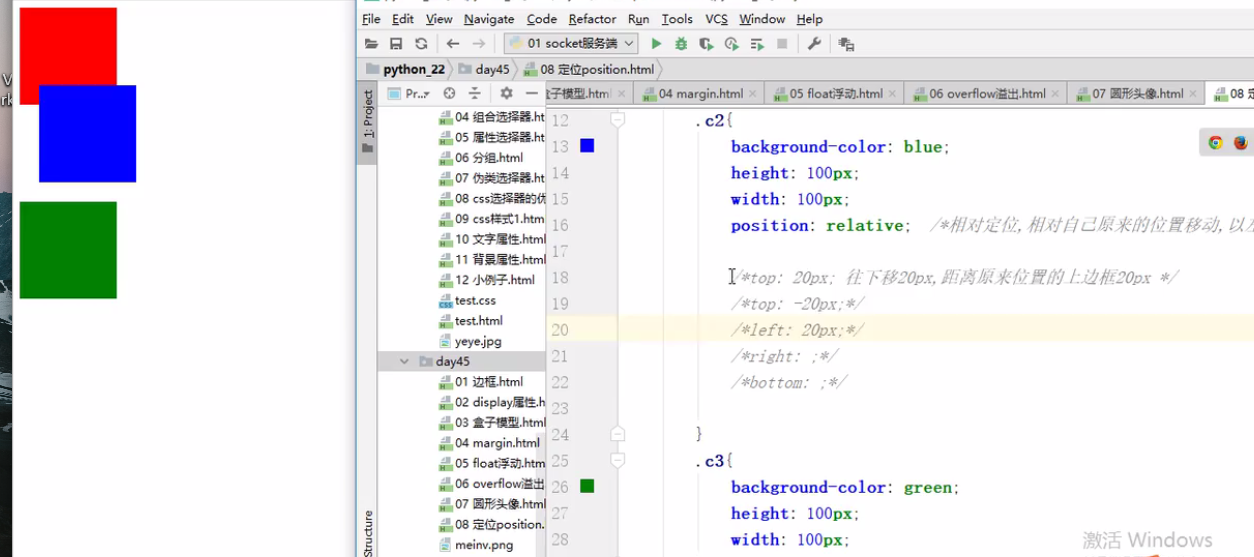The image size is (1254, 557).
Task: Open the Help menu
Action: [x=810, y=19]
